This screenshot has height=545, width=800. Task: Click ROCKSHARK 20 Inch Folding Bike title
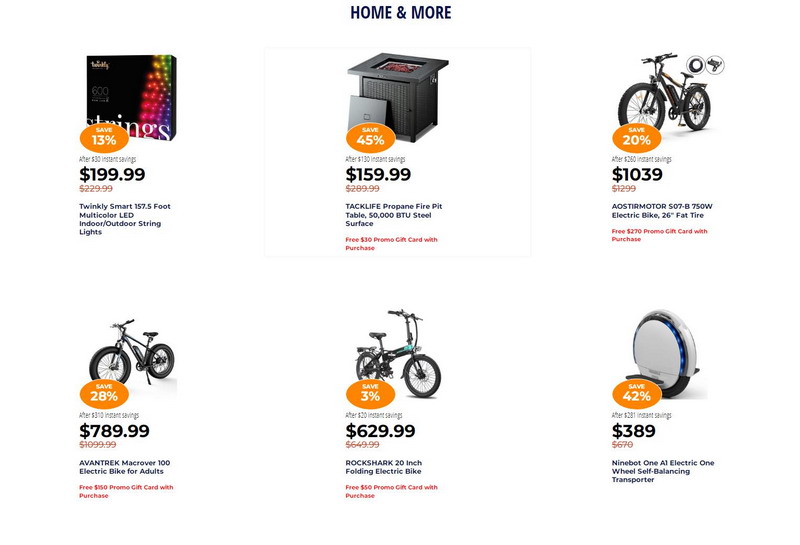tap(384, 467)
